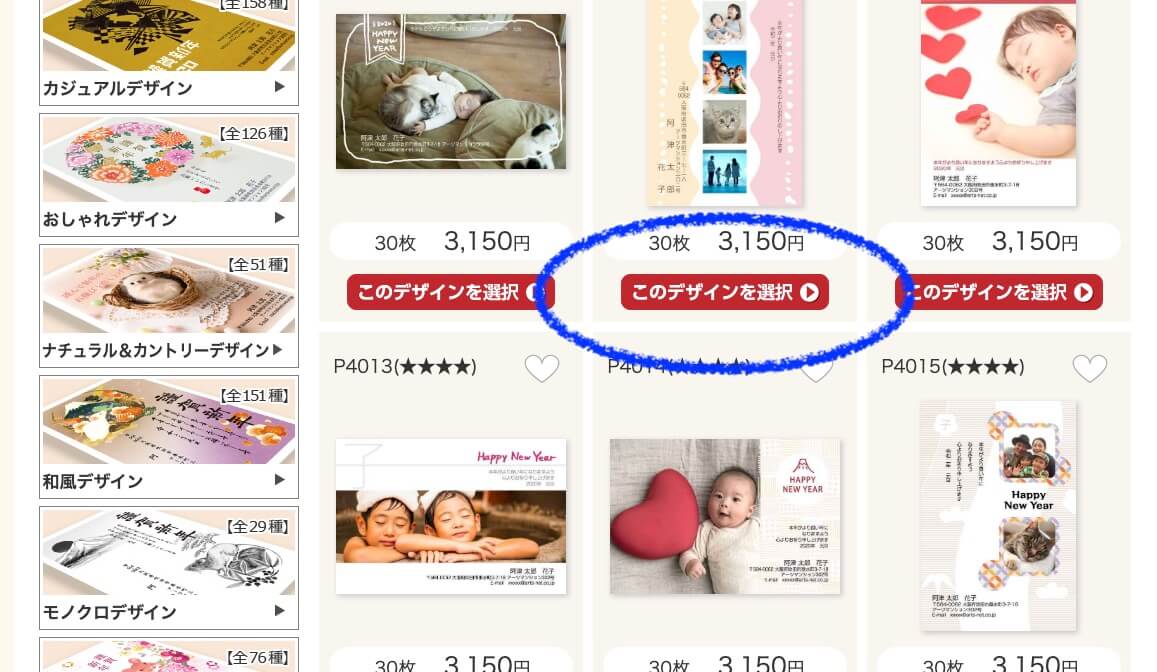Open the P4015 family and cat photo card
This screenshot has width=1157, height=672.
[998, 516]
